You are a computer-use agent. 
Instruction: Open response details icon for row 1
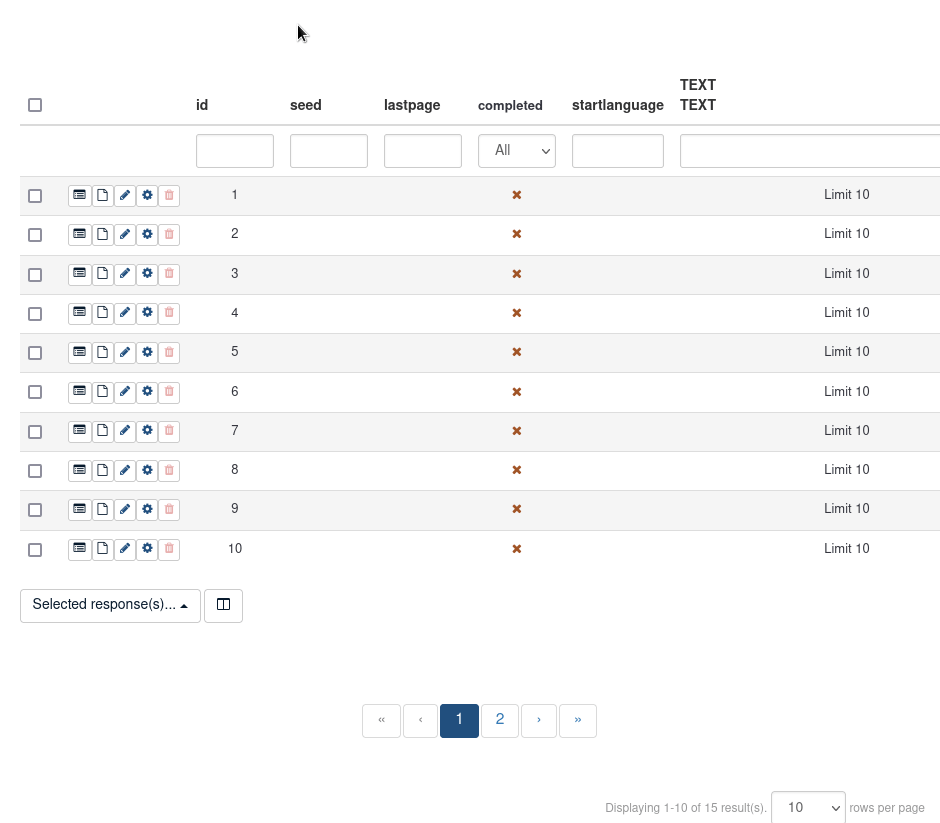[79, 195]
